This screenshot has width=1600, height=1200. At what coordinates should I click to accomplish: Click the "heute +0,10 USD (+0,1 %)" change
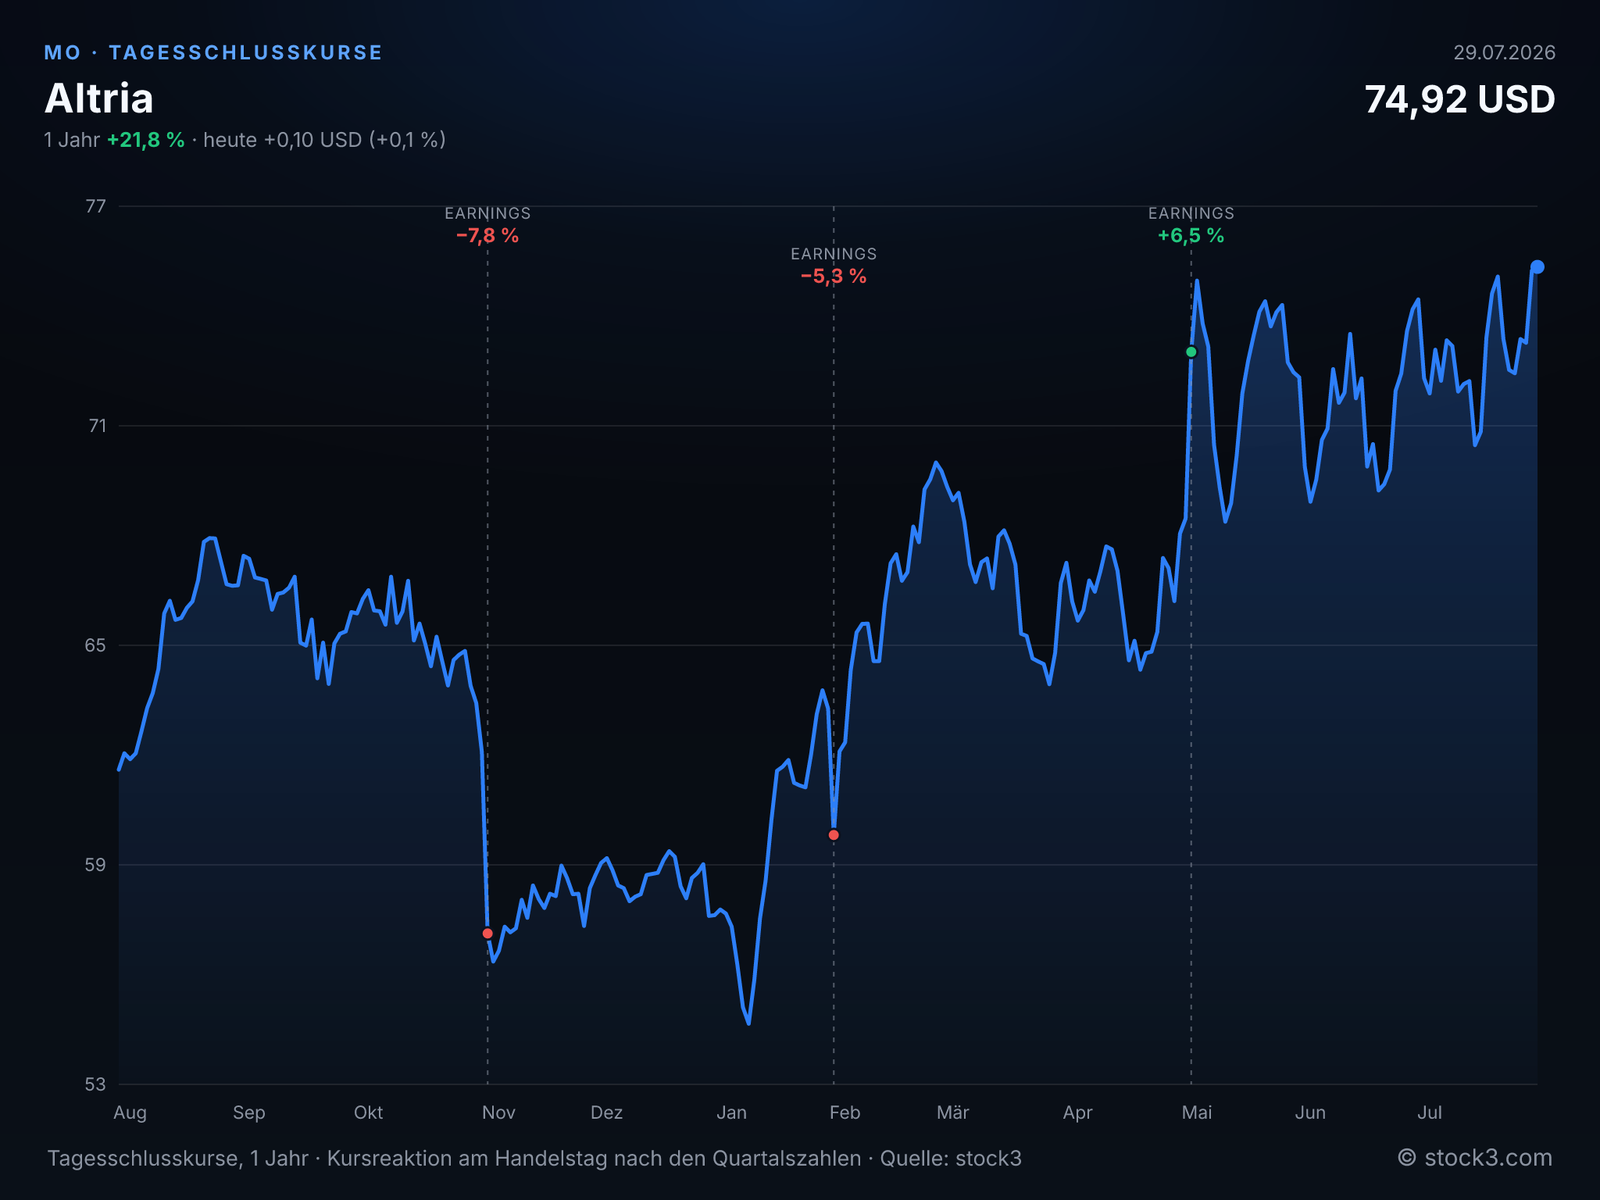point(325,140)
